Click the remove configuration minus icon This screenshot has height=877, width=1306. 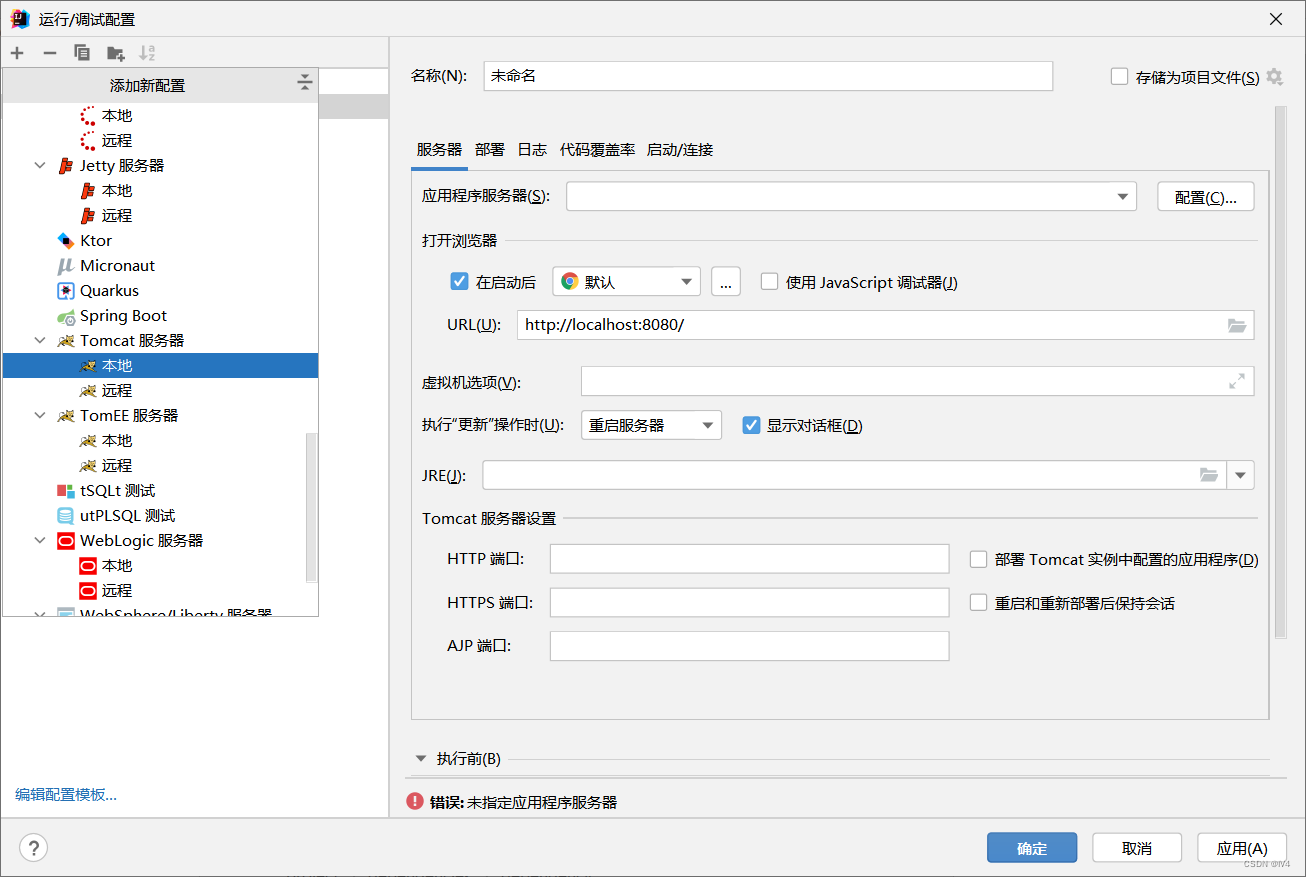[x=49, y=52]
